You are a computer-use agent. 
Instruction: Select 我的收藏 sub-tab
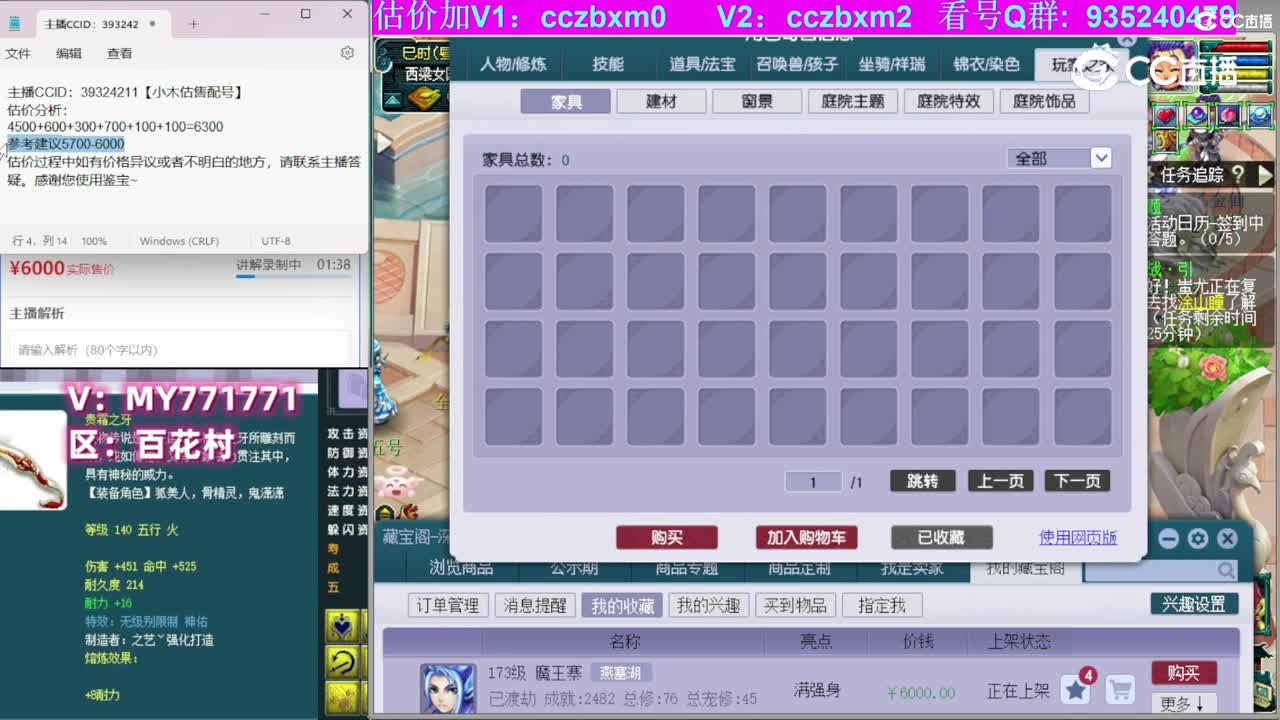(x=622, y=606)
